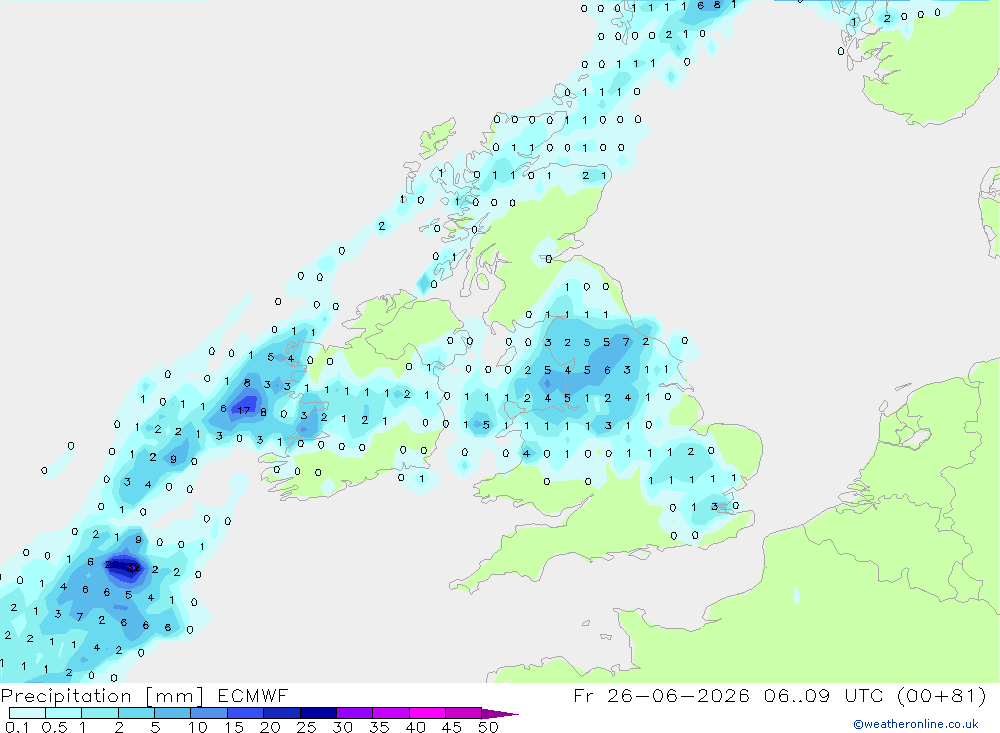Select the 0.1–0.5 mm legend color swatch
Image resolution: width=1000 pixels, height=733 pixels.
click(x=27, y=713)
